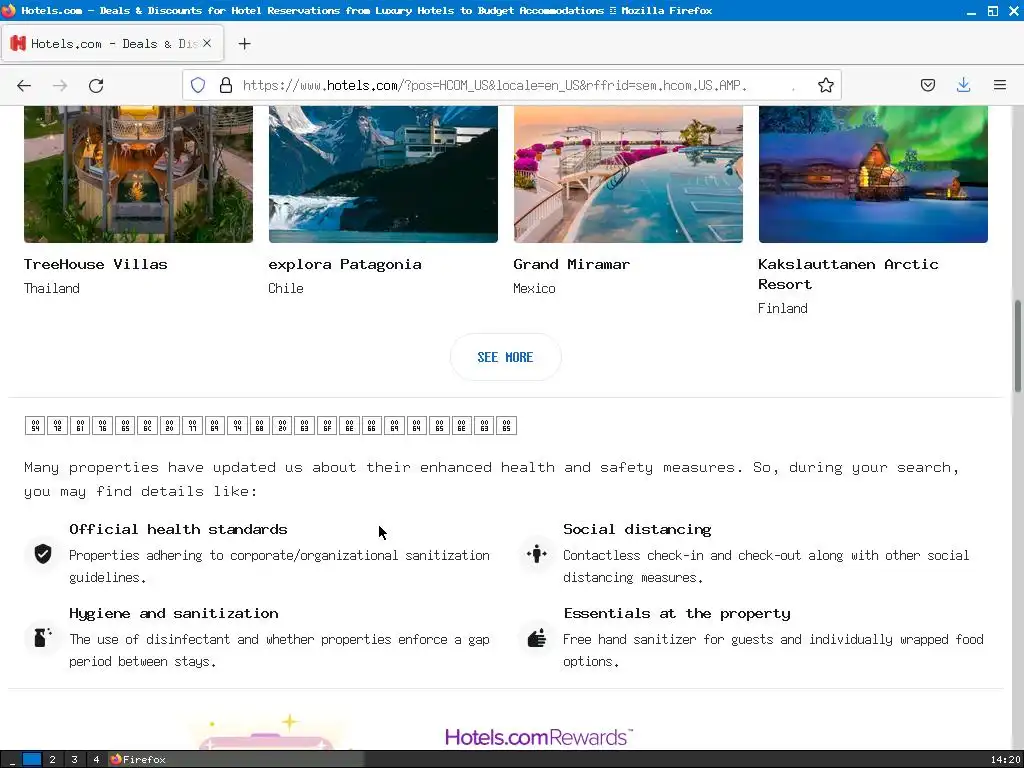Viewport: 1024px width, 768px height.
Task: Open the Firefox downloads panel
Action: pos(963,85)
